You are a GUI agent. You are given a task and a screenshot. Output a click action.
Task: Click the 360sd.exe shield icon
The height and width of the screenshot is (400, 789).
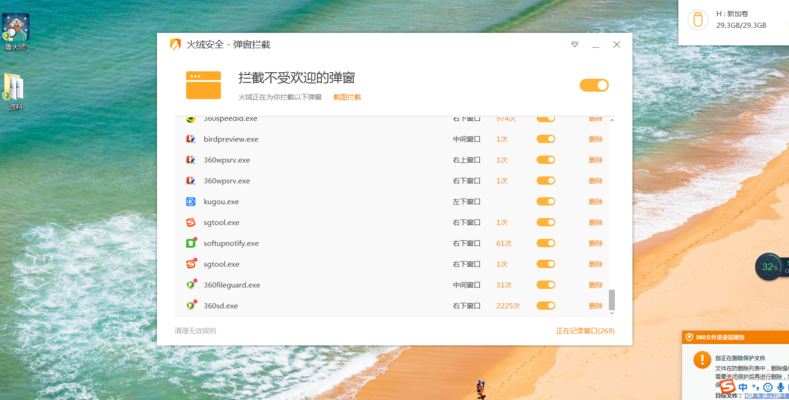coord(191,305)
